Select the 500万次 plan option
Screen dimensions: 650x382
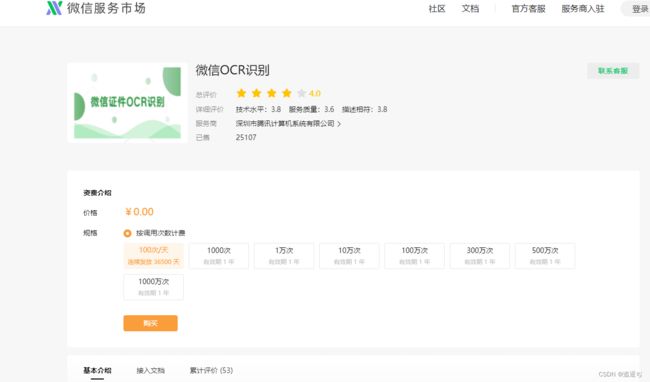coord(545,256)
